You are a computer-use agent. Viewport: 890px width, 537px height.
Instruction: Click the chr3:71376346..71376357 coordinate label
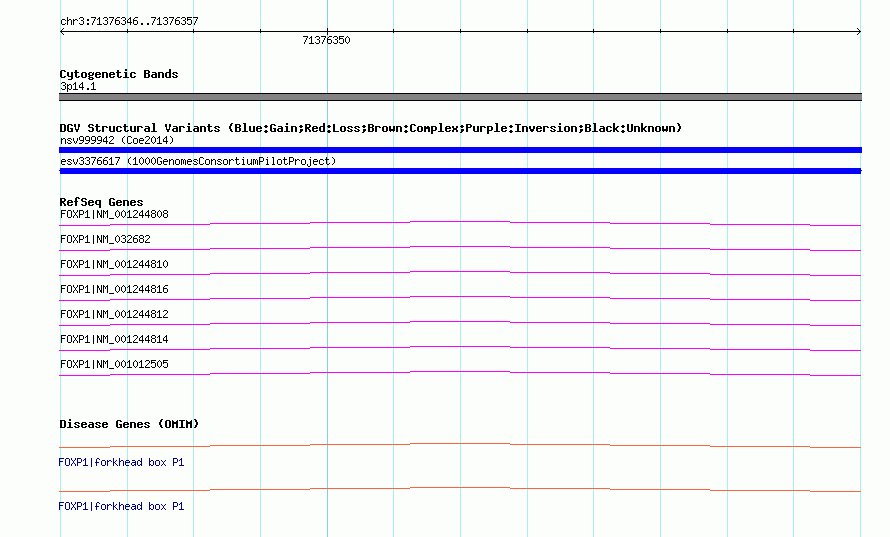tap(129, 22)
